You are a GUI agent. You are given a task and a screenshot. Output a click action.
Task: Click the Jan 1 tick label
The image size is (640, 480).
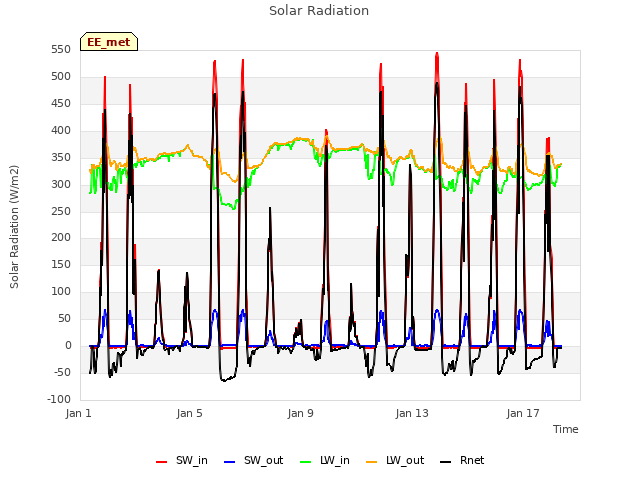click(x=78, y=413)
